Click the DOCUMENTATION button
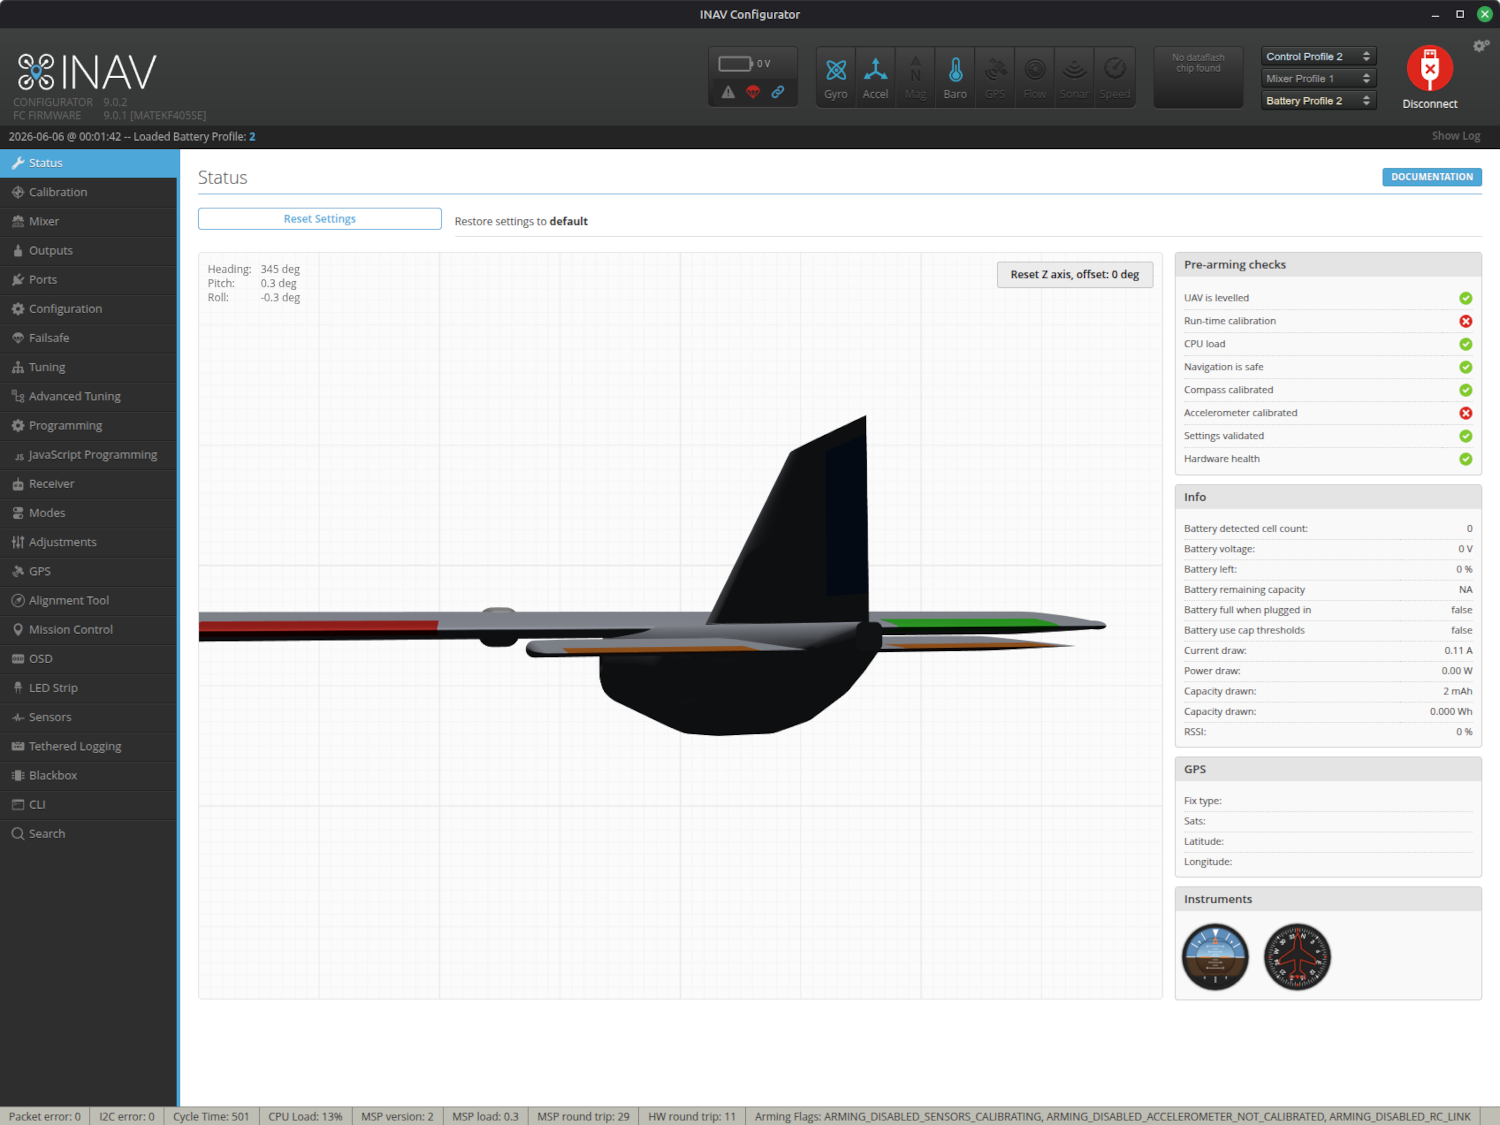Image resolution: width=1500 pixels, height=1125 pixels. (x=1432, y=177)
